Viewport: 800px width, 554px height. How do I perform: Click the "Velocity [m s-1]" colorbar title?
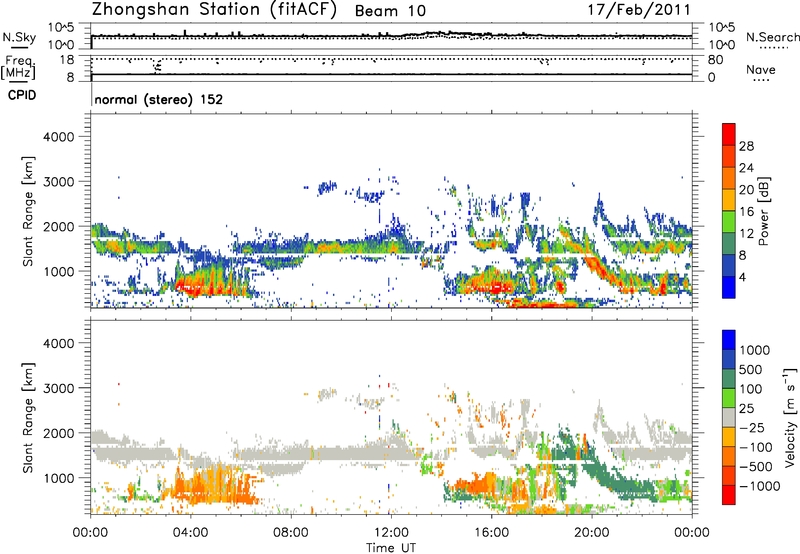[x=790, y=417]
